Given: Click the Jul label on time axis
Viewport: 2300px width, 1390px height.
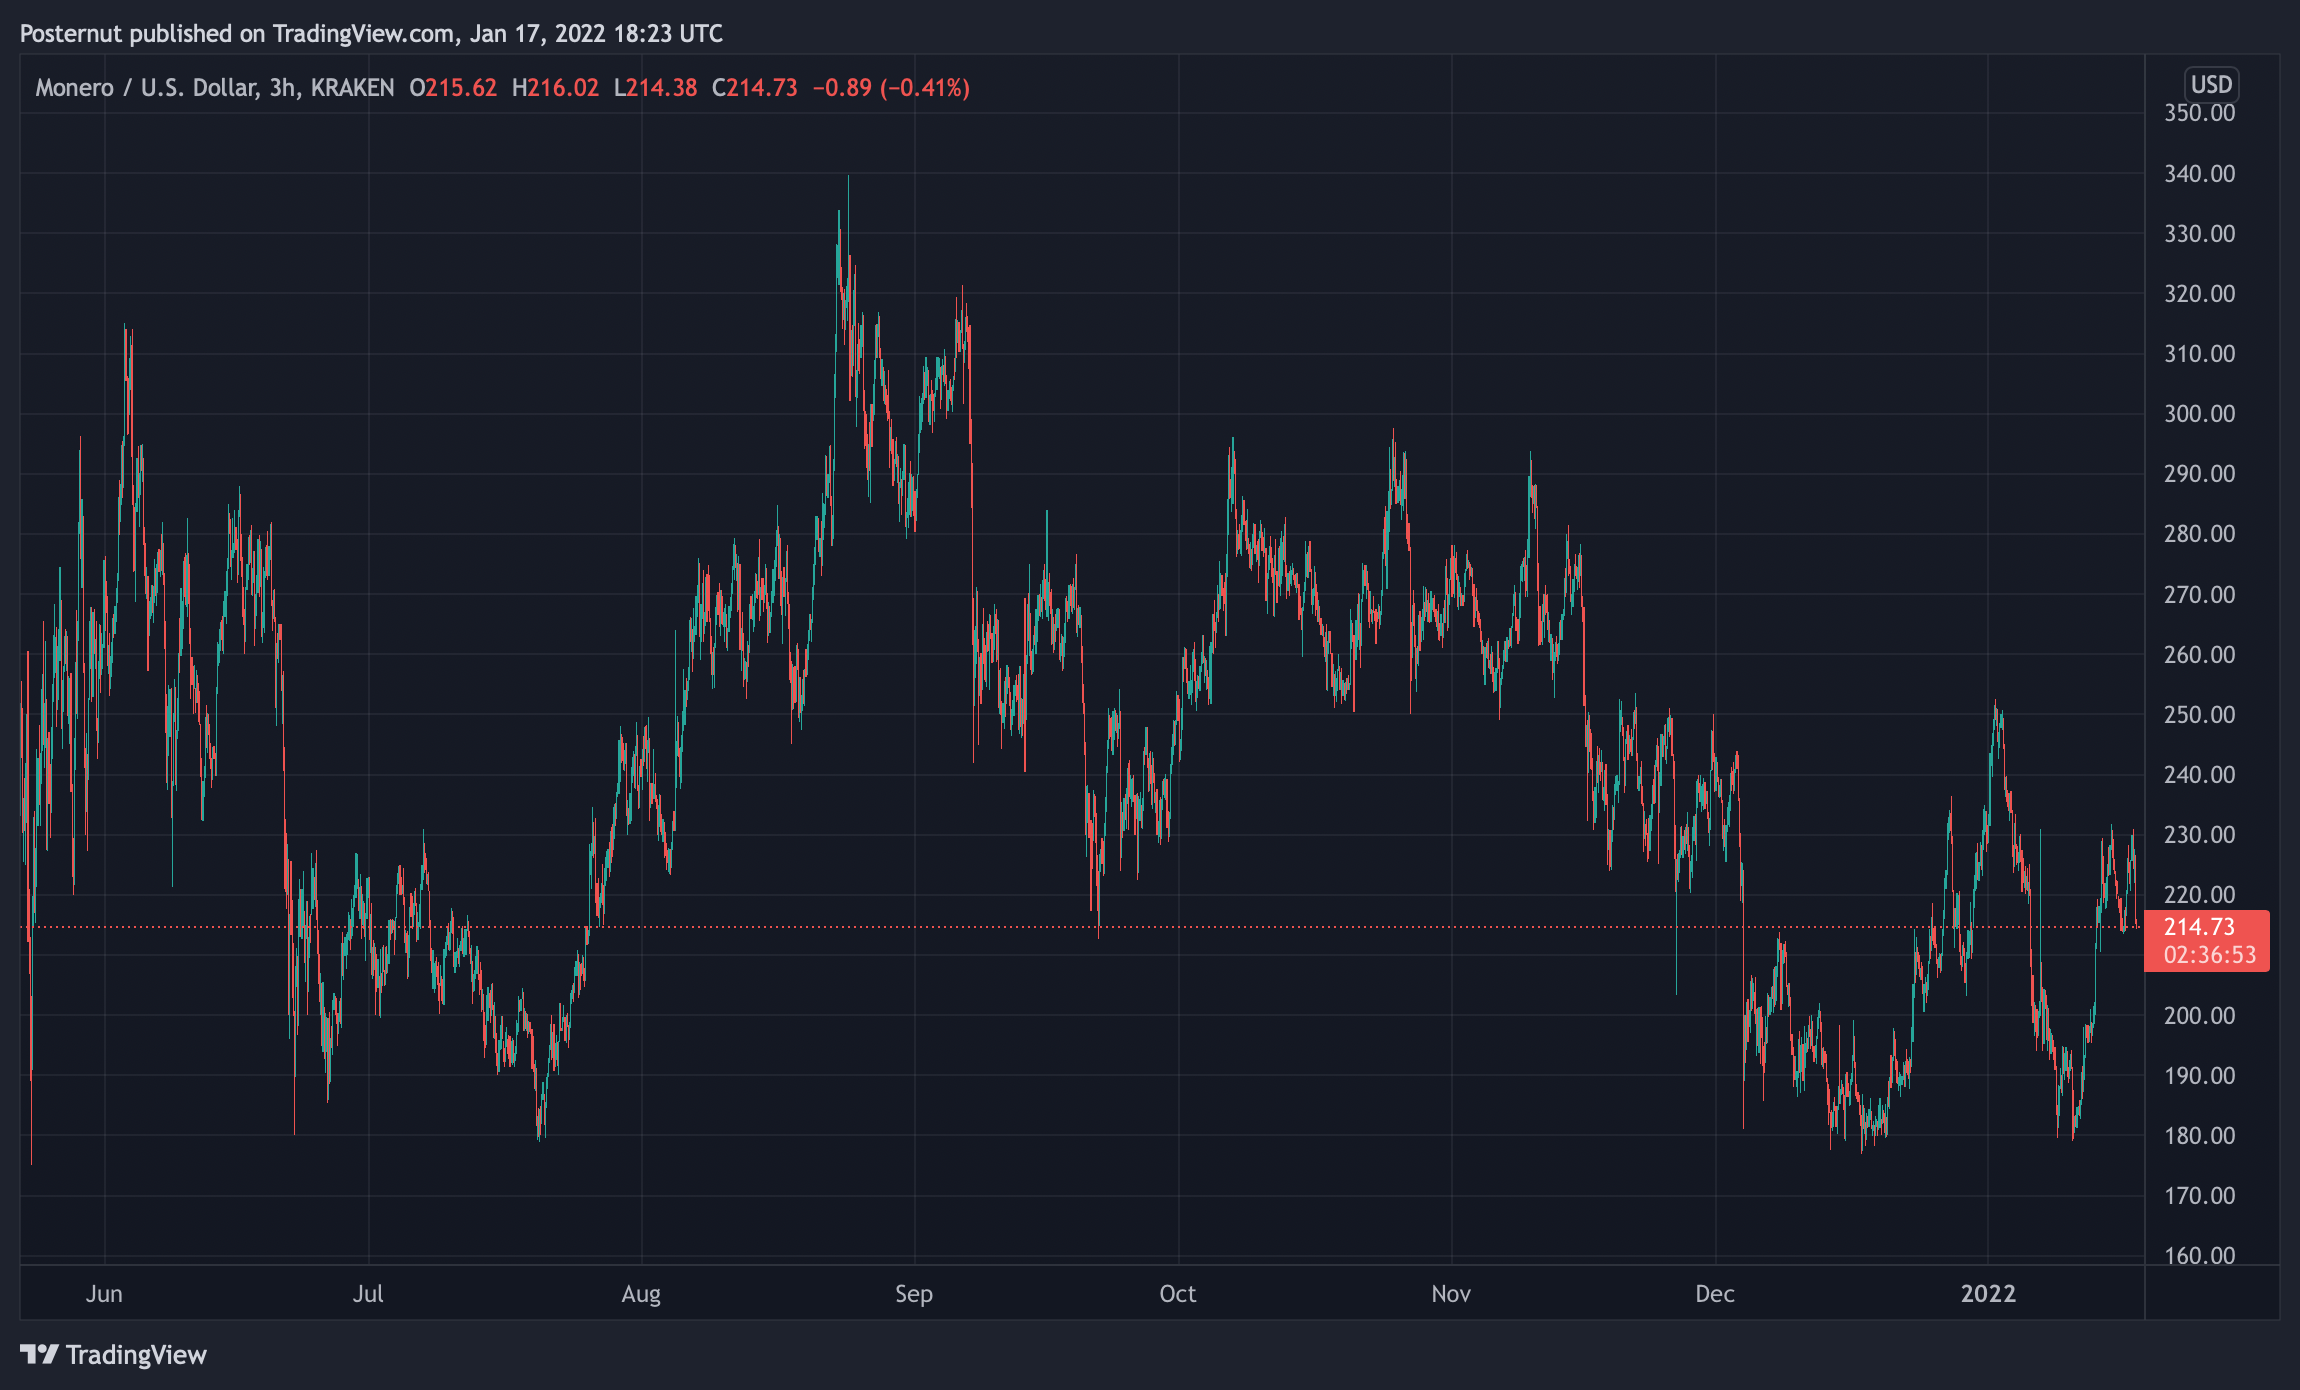Looking at the screenshot, I should coord(368,1293).
